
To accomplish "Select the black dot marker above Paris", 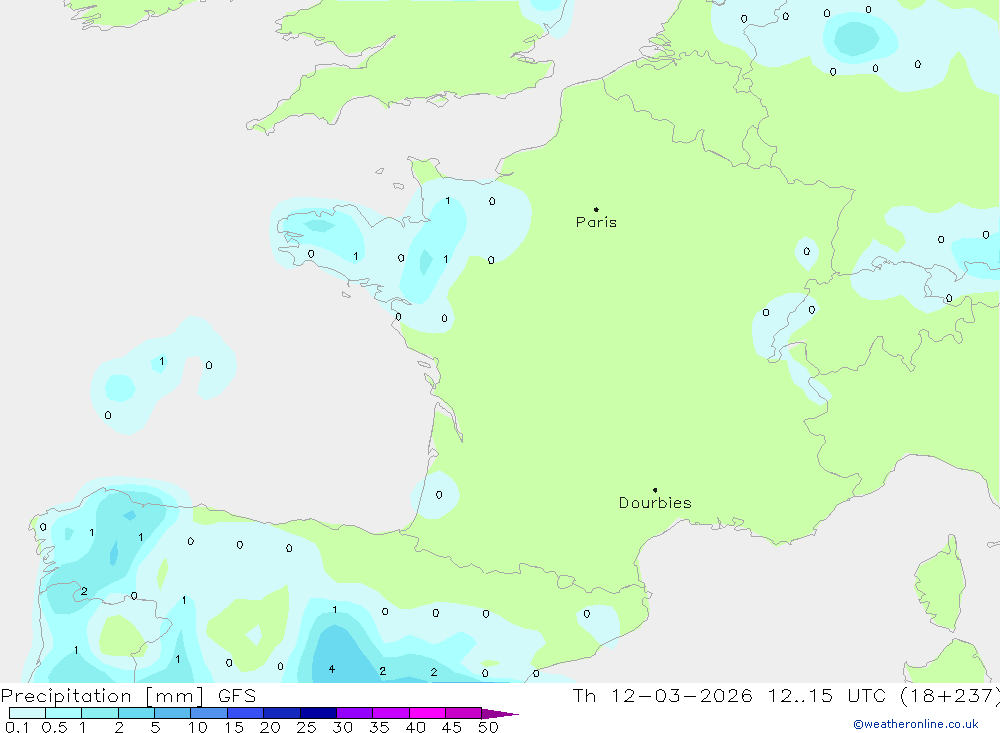I will [596, 209].
